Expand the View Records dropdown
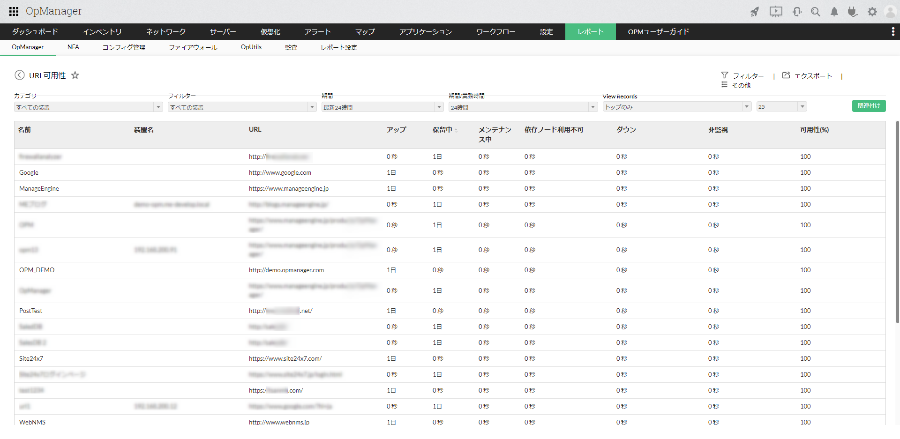This screenshot has height=439, width=900. pyautogui.click(x=677, y=107)
